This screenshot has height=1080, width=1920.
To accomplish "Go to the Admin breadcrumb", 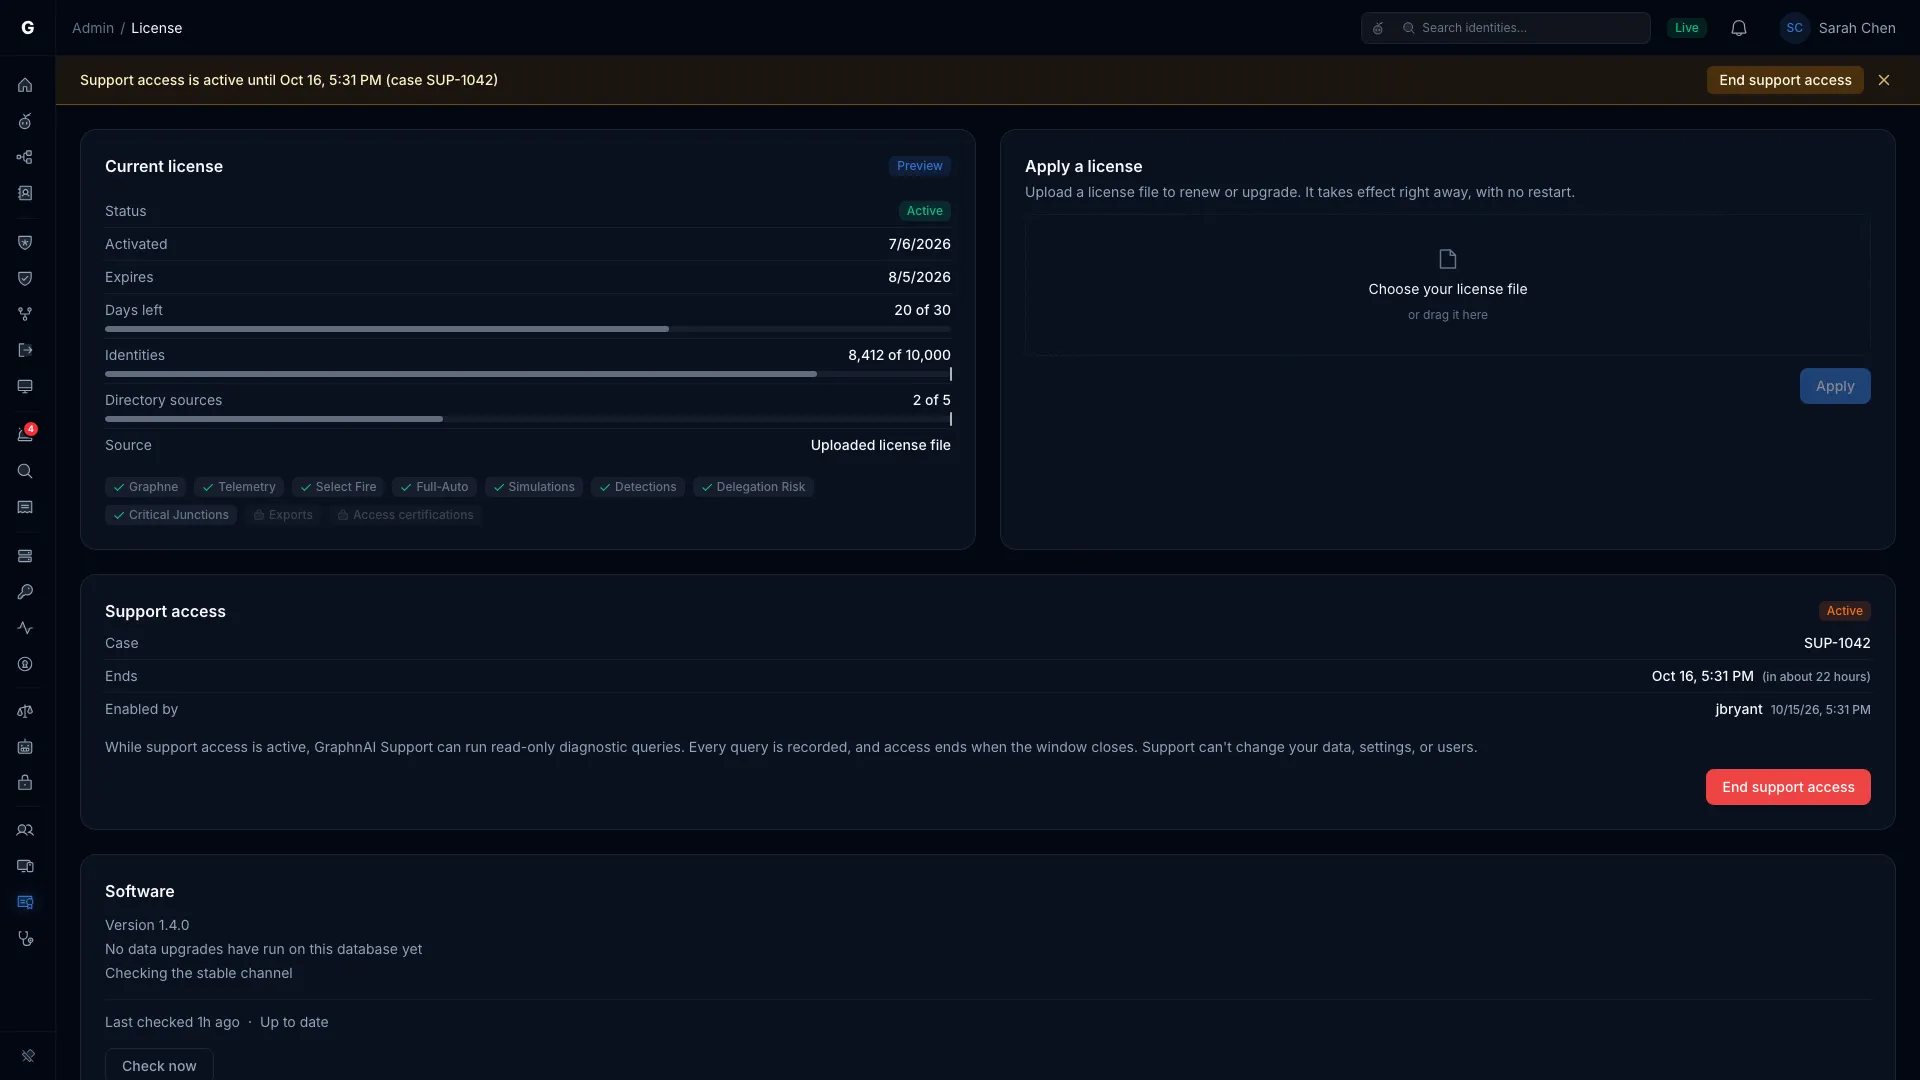I will point(93,28).
